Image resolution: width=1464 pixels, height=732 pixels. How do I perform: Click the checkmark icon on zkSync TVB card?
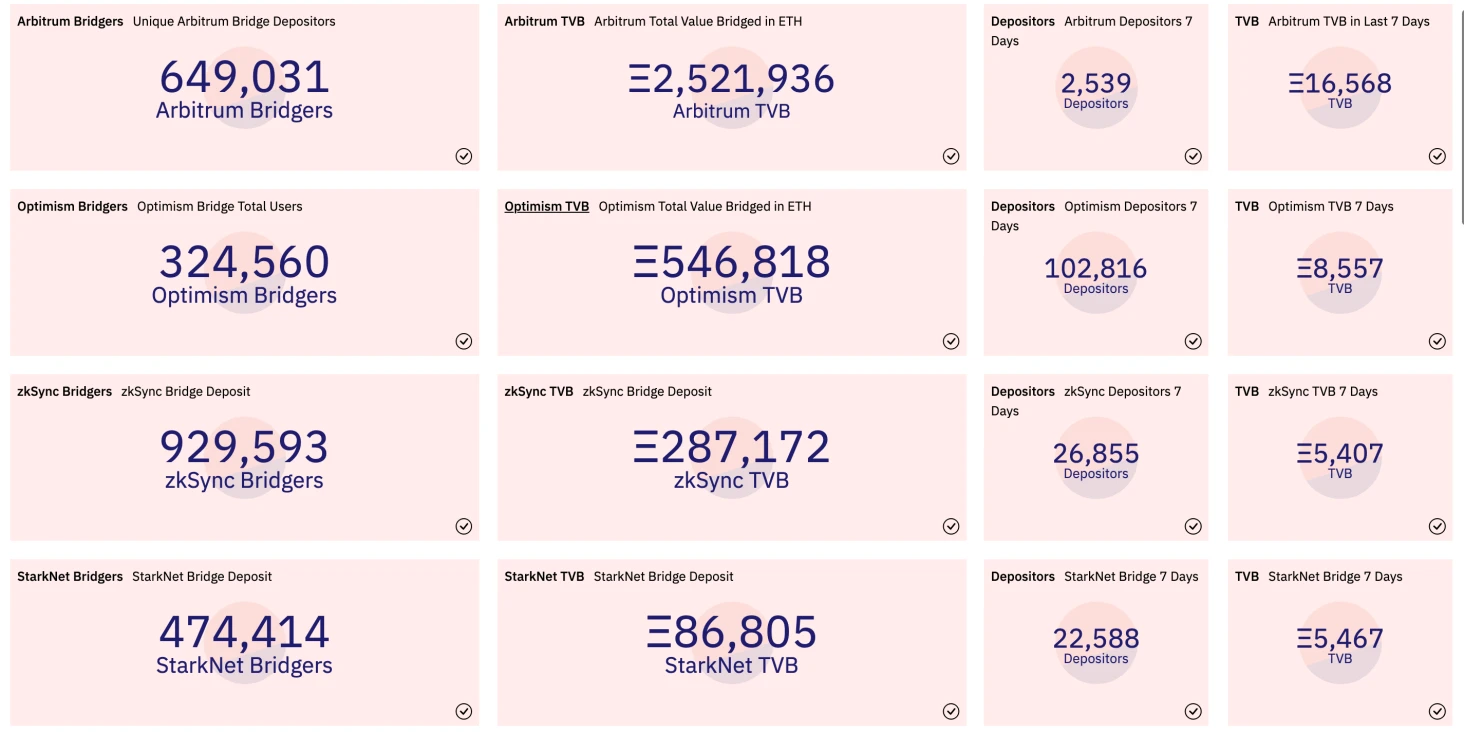click(951, 526)
